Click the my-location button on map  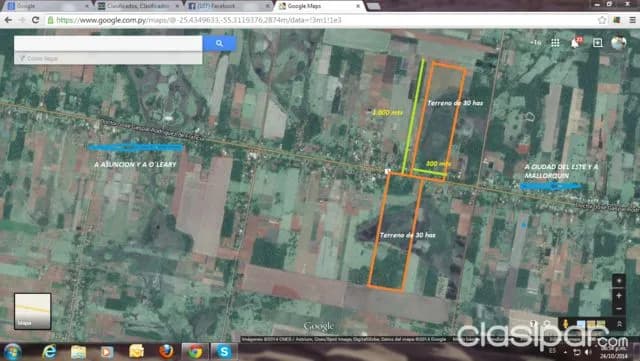click(x=619, y=281)
